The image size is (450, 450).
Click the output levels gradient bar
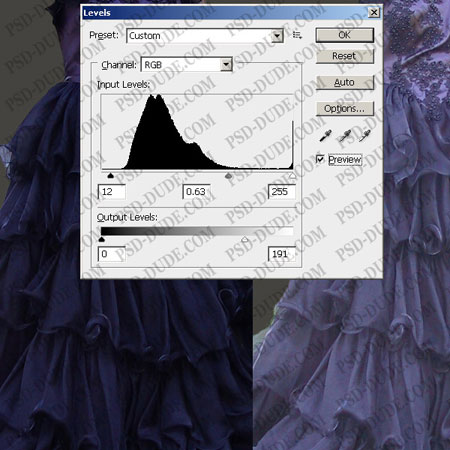coord(197,231)
